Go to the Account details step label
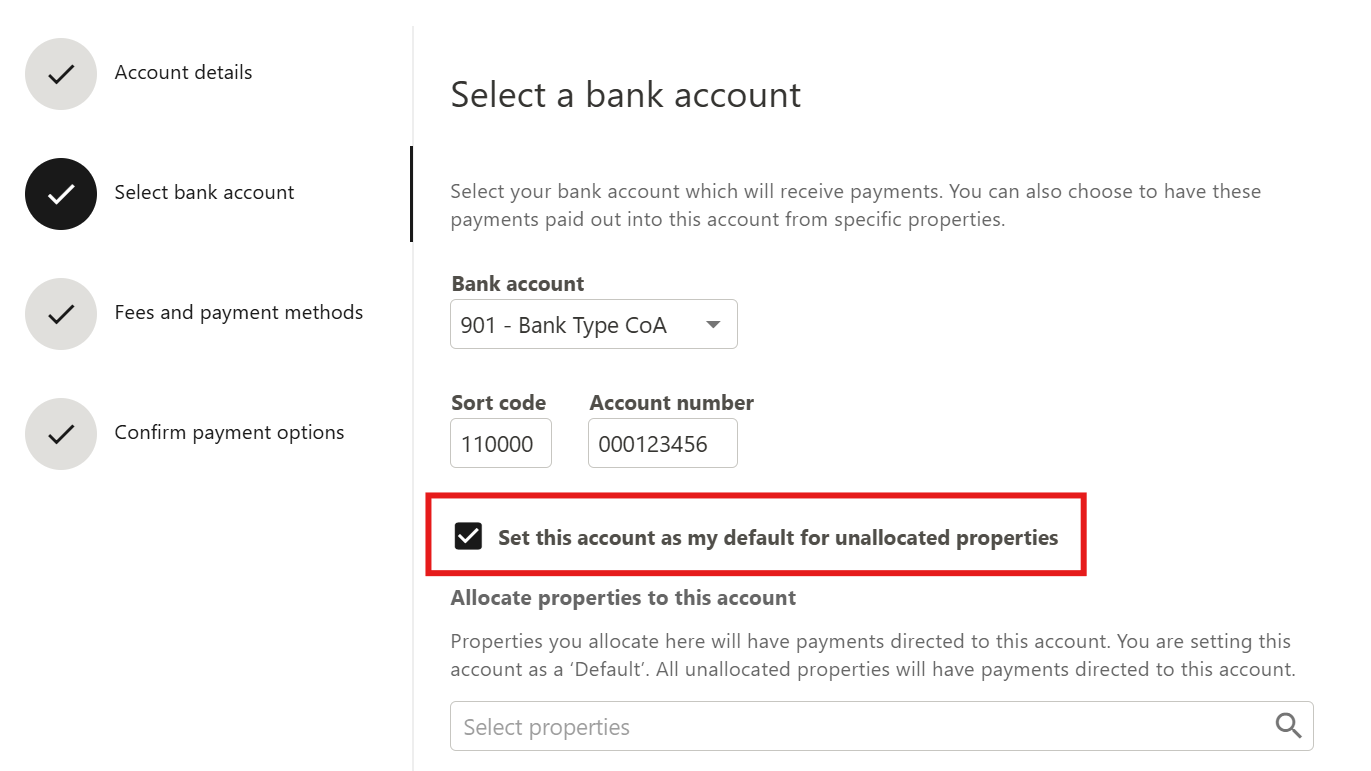 [x=183, y=73]
